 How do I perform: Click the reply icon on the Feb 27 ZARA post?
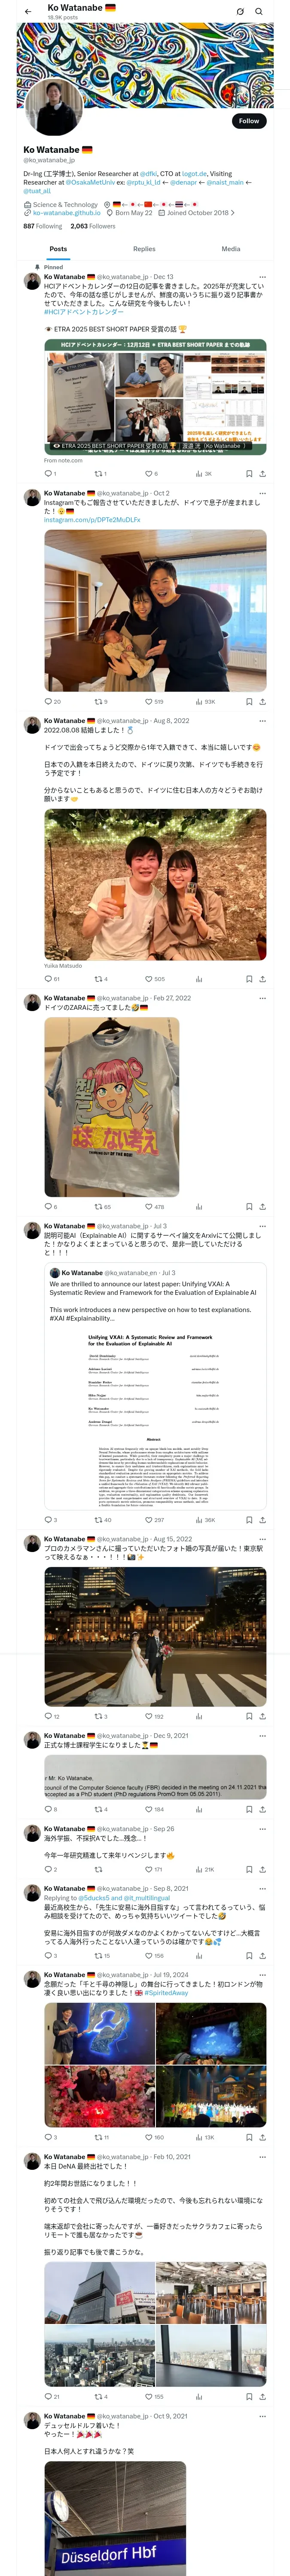(50, 1206)
